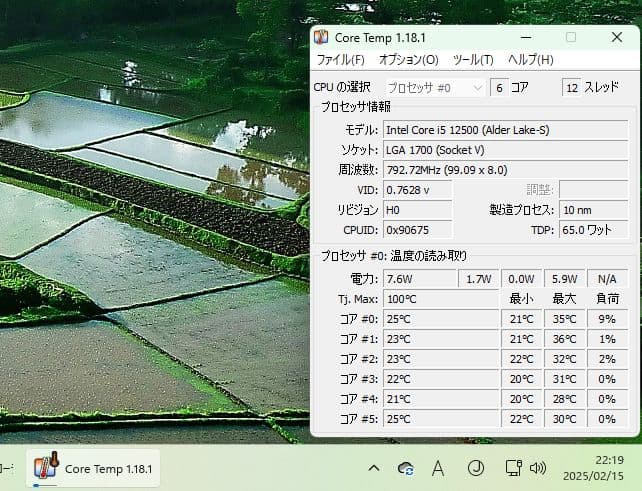Image resolution: width=642 pixels, height=491 pixels.
Task: Click the round IME tray icon
Action: point(476,468)
